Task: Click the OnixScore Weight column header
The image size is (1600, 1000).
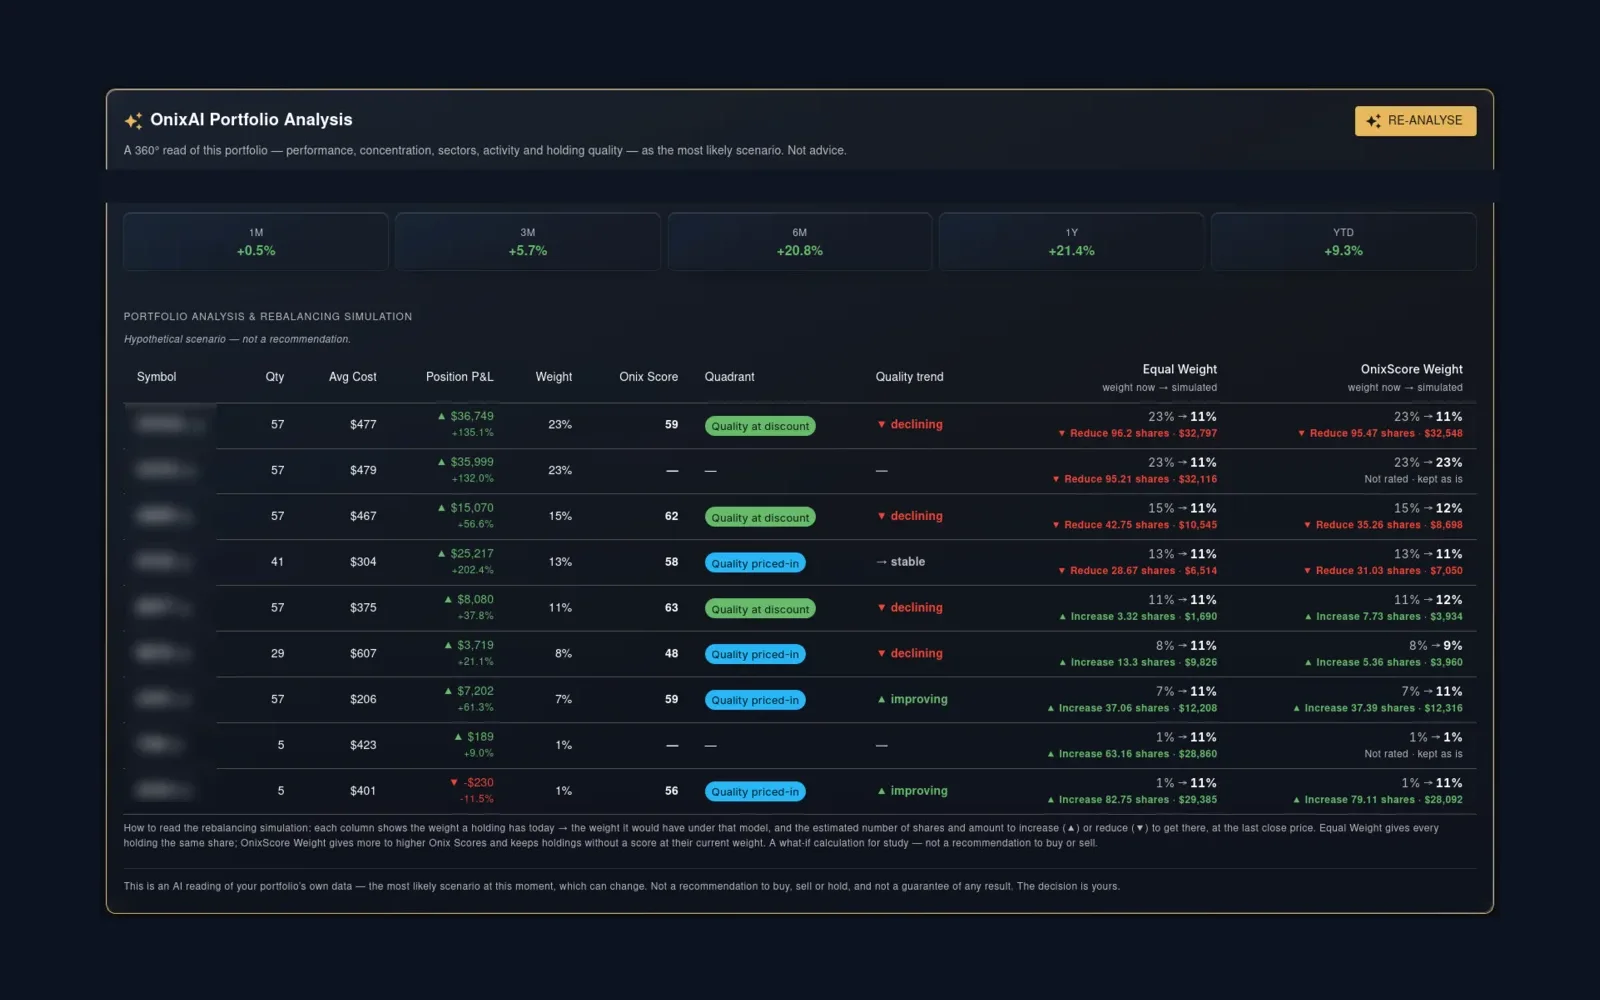Action: (x=1411, y=370)
